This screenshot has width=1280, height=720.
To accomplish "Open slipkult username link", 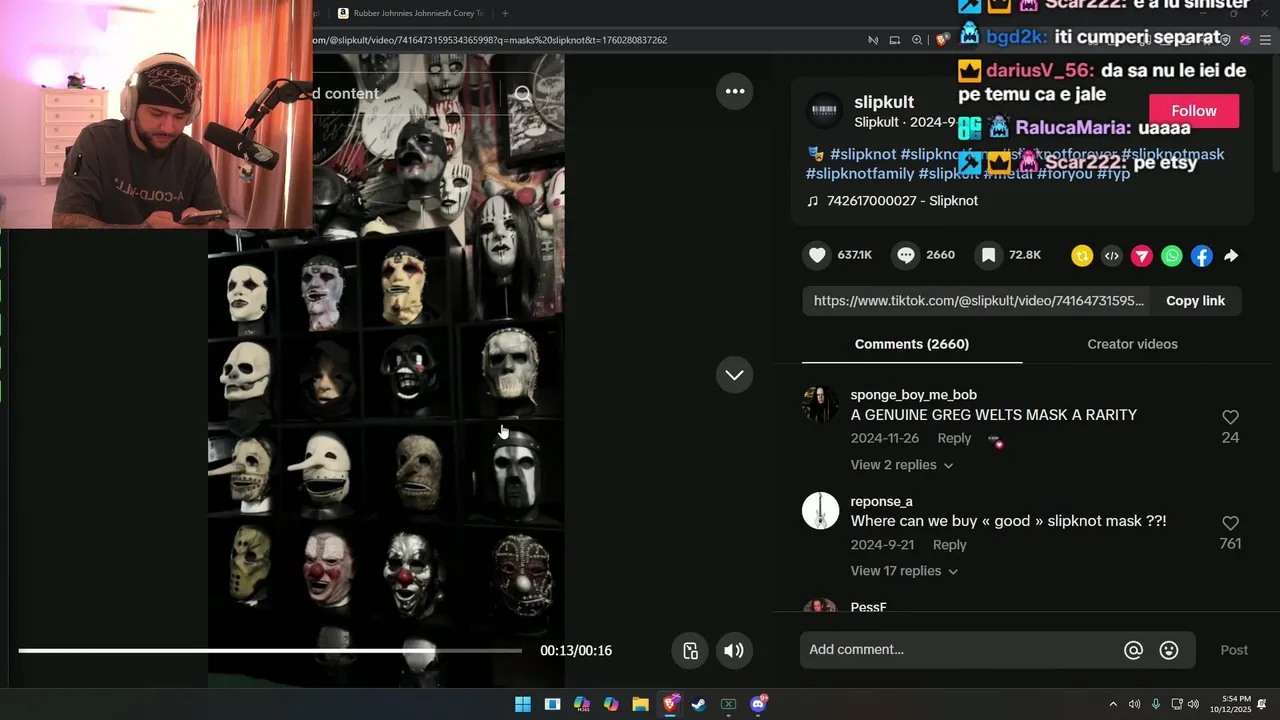I will pyautogui.click(x=884, y=102).
